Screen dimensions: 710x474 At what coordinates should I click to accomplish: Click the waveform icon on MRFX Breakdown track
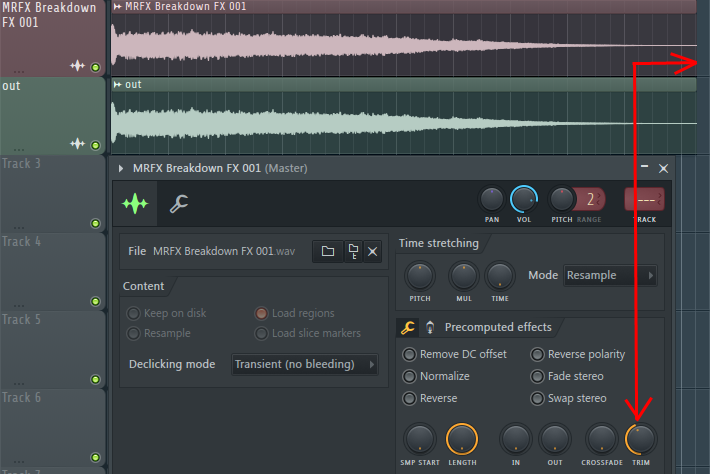coord(77,66)
